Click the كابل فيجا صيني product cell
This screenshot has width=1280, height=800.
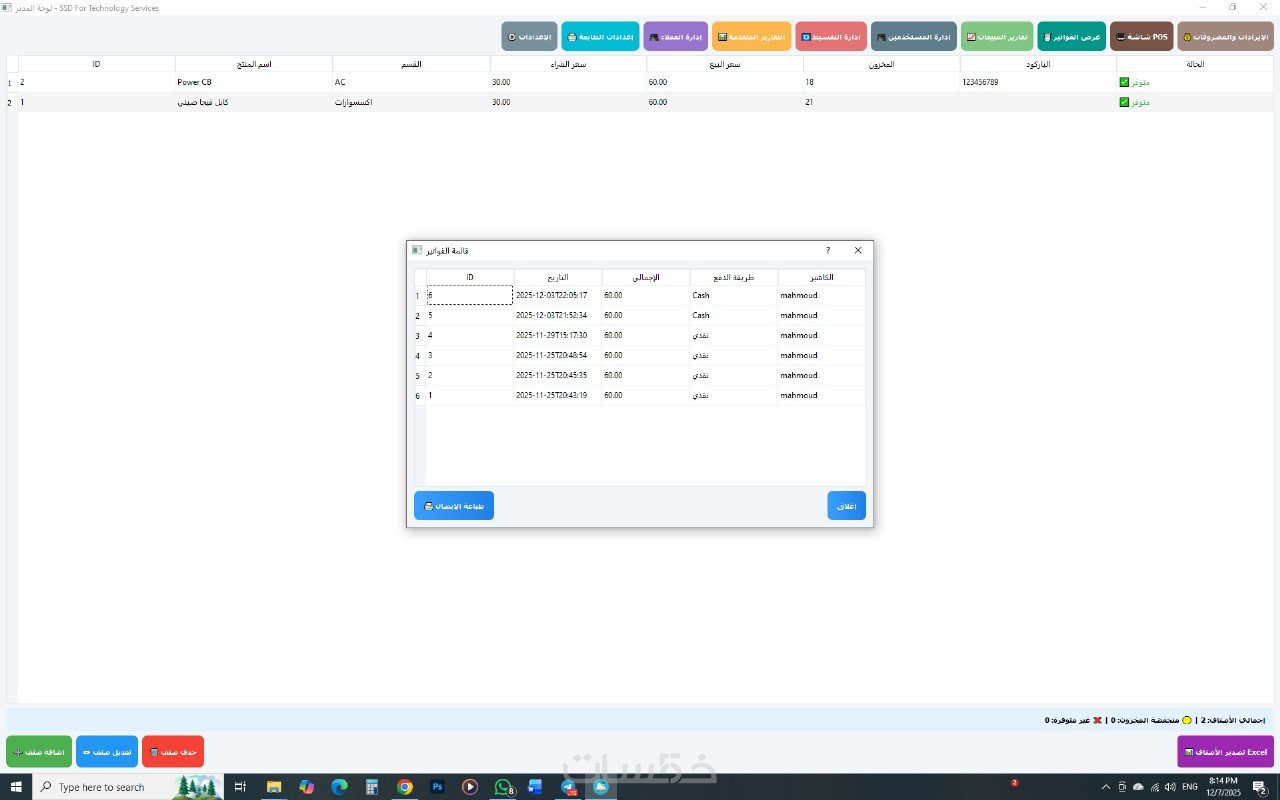pos(254,102)
